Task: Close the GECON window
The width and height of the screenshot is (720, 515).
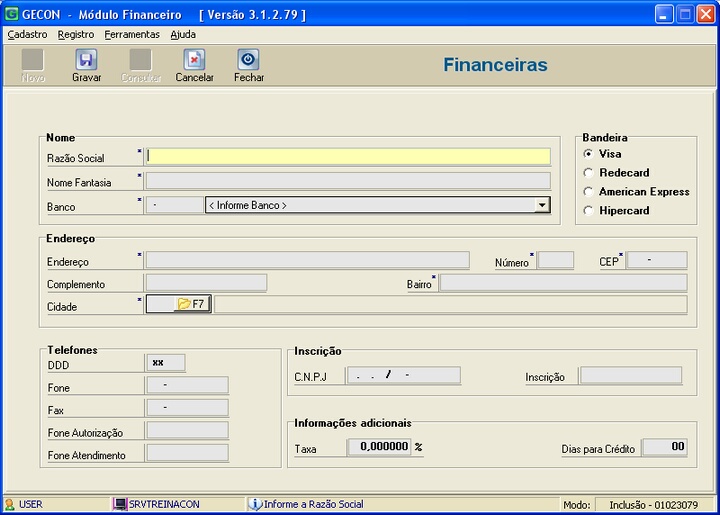Action: 706,15
